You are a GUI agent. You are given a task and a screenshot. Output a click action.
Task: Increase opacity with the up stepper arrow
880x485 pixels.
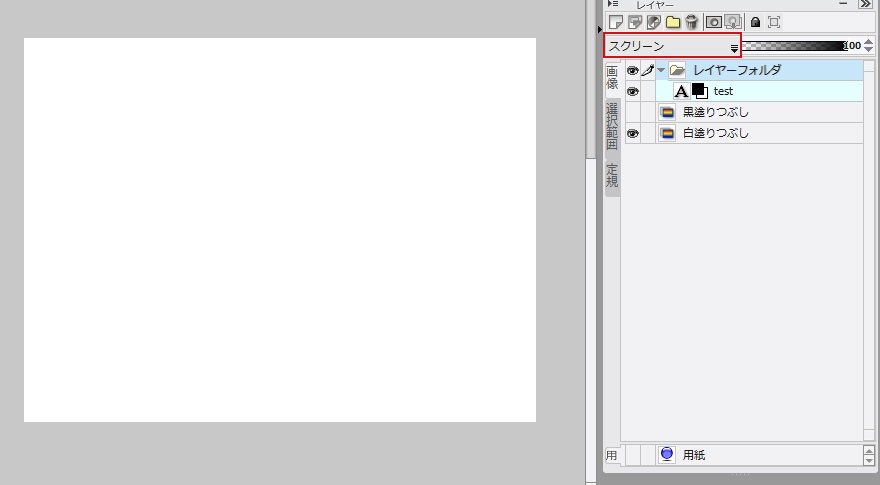point(869,42)
